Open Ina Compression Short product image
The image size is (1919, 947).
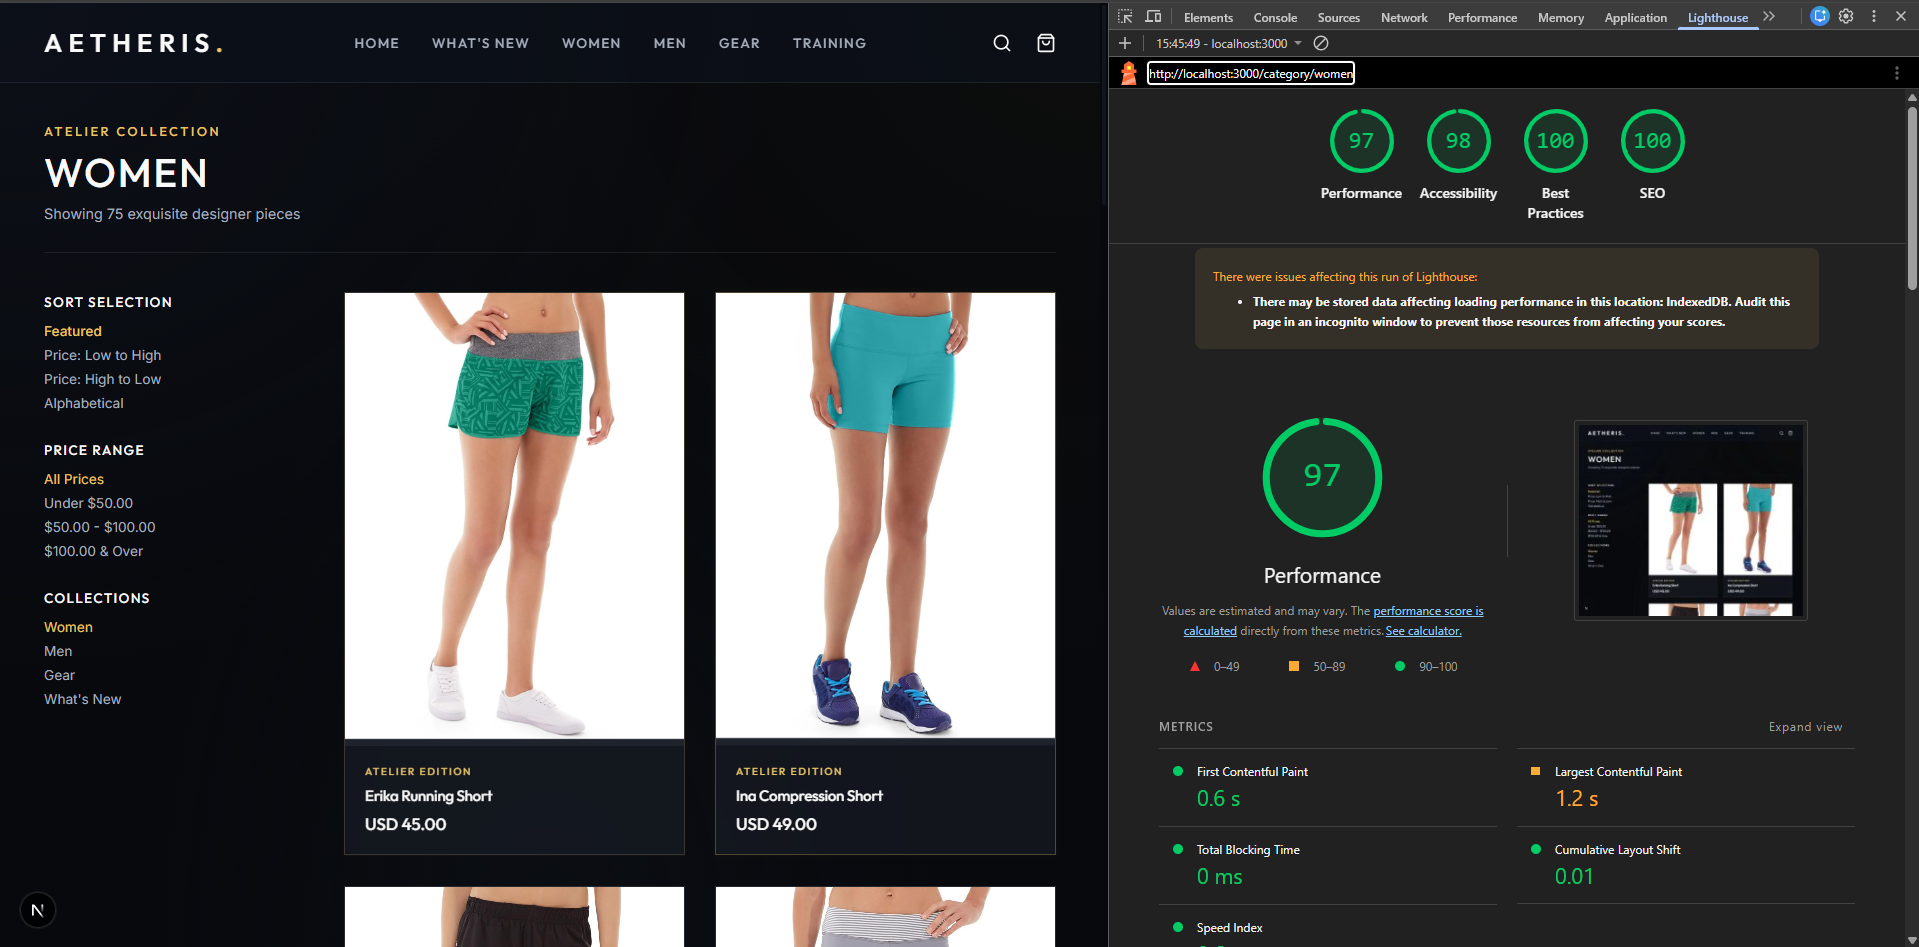[885, 516]
